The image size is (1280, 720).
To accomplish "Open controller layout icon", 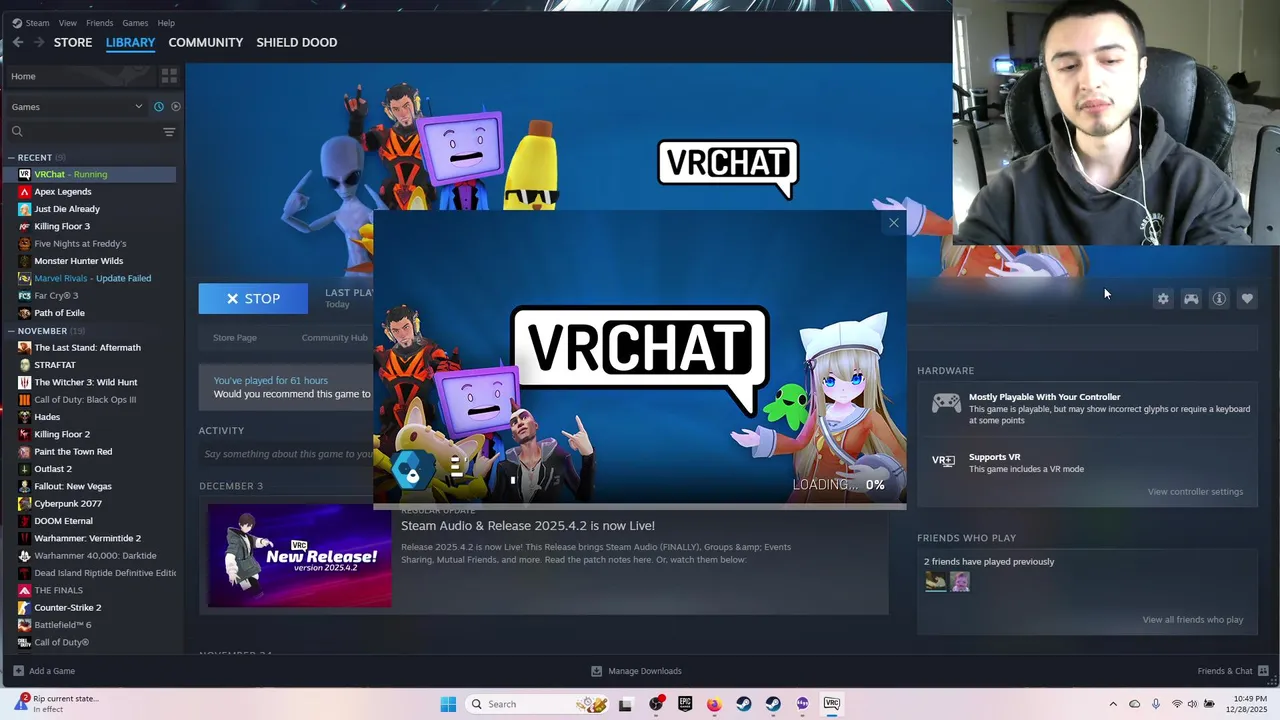I will 1191,298.
